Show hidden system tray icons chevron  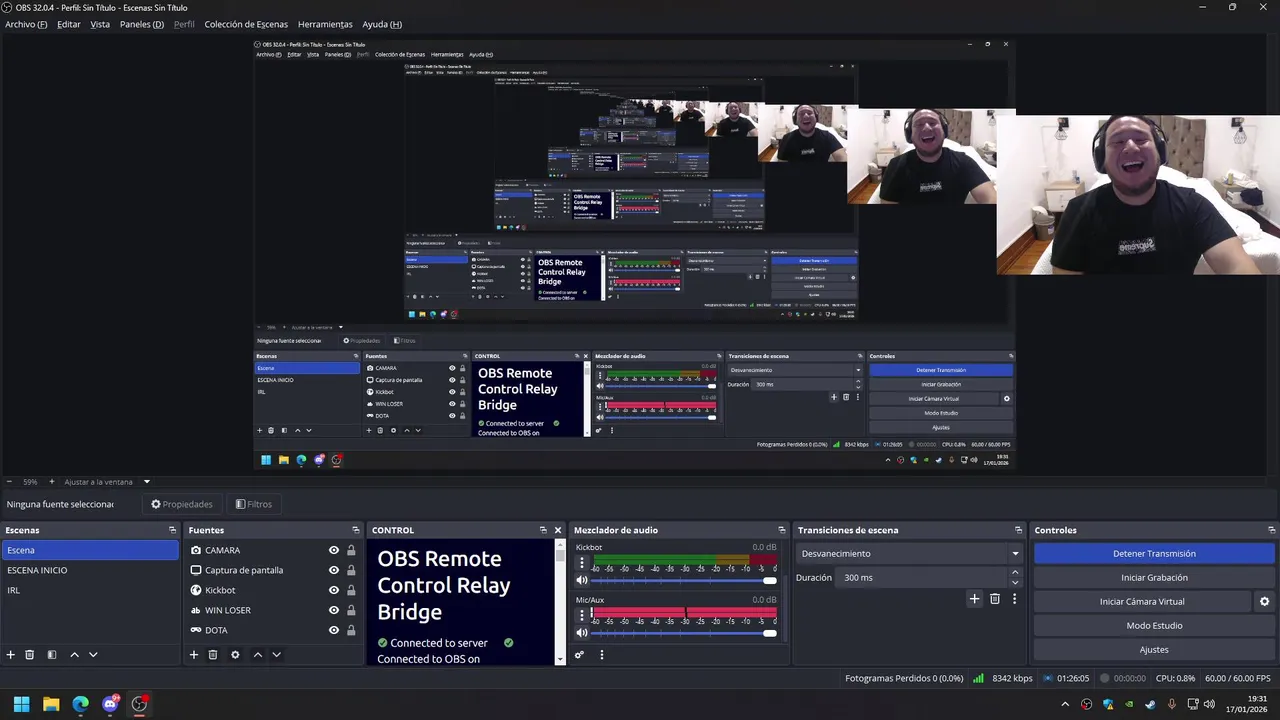[x=1065, y=704]
